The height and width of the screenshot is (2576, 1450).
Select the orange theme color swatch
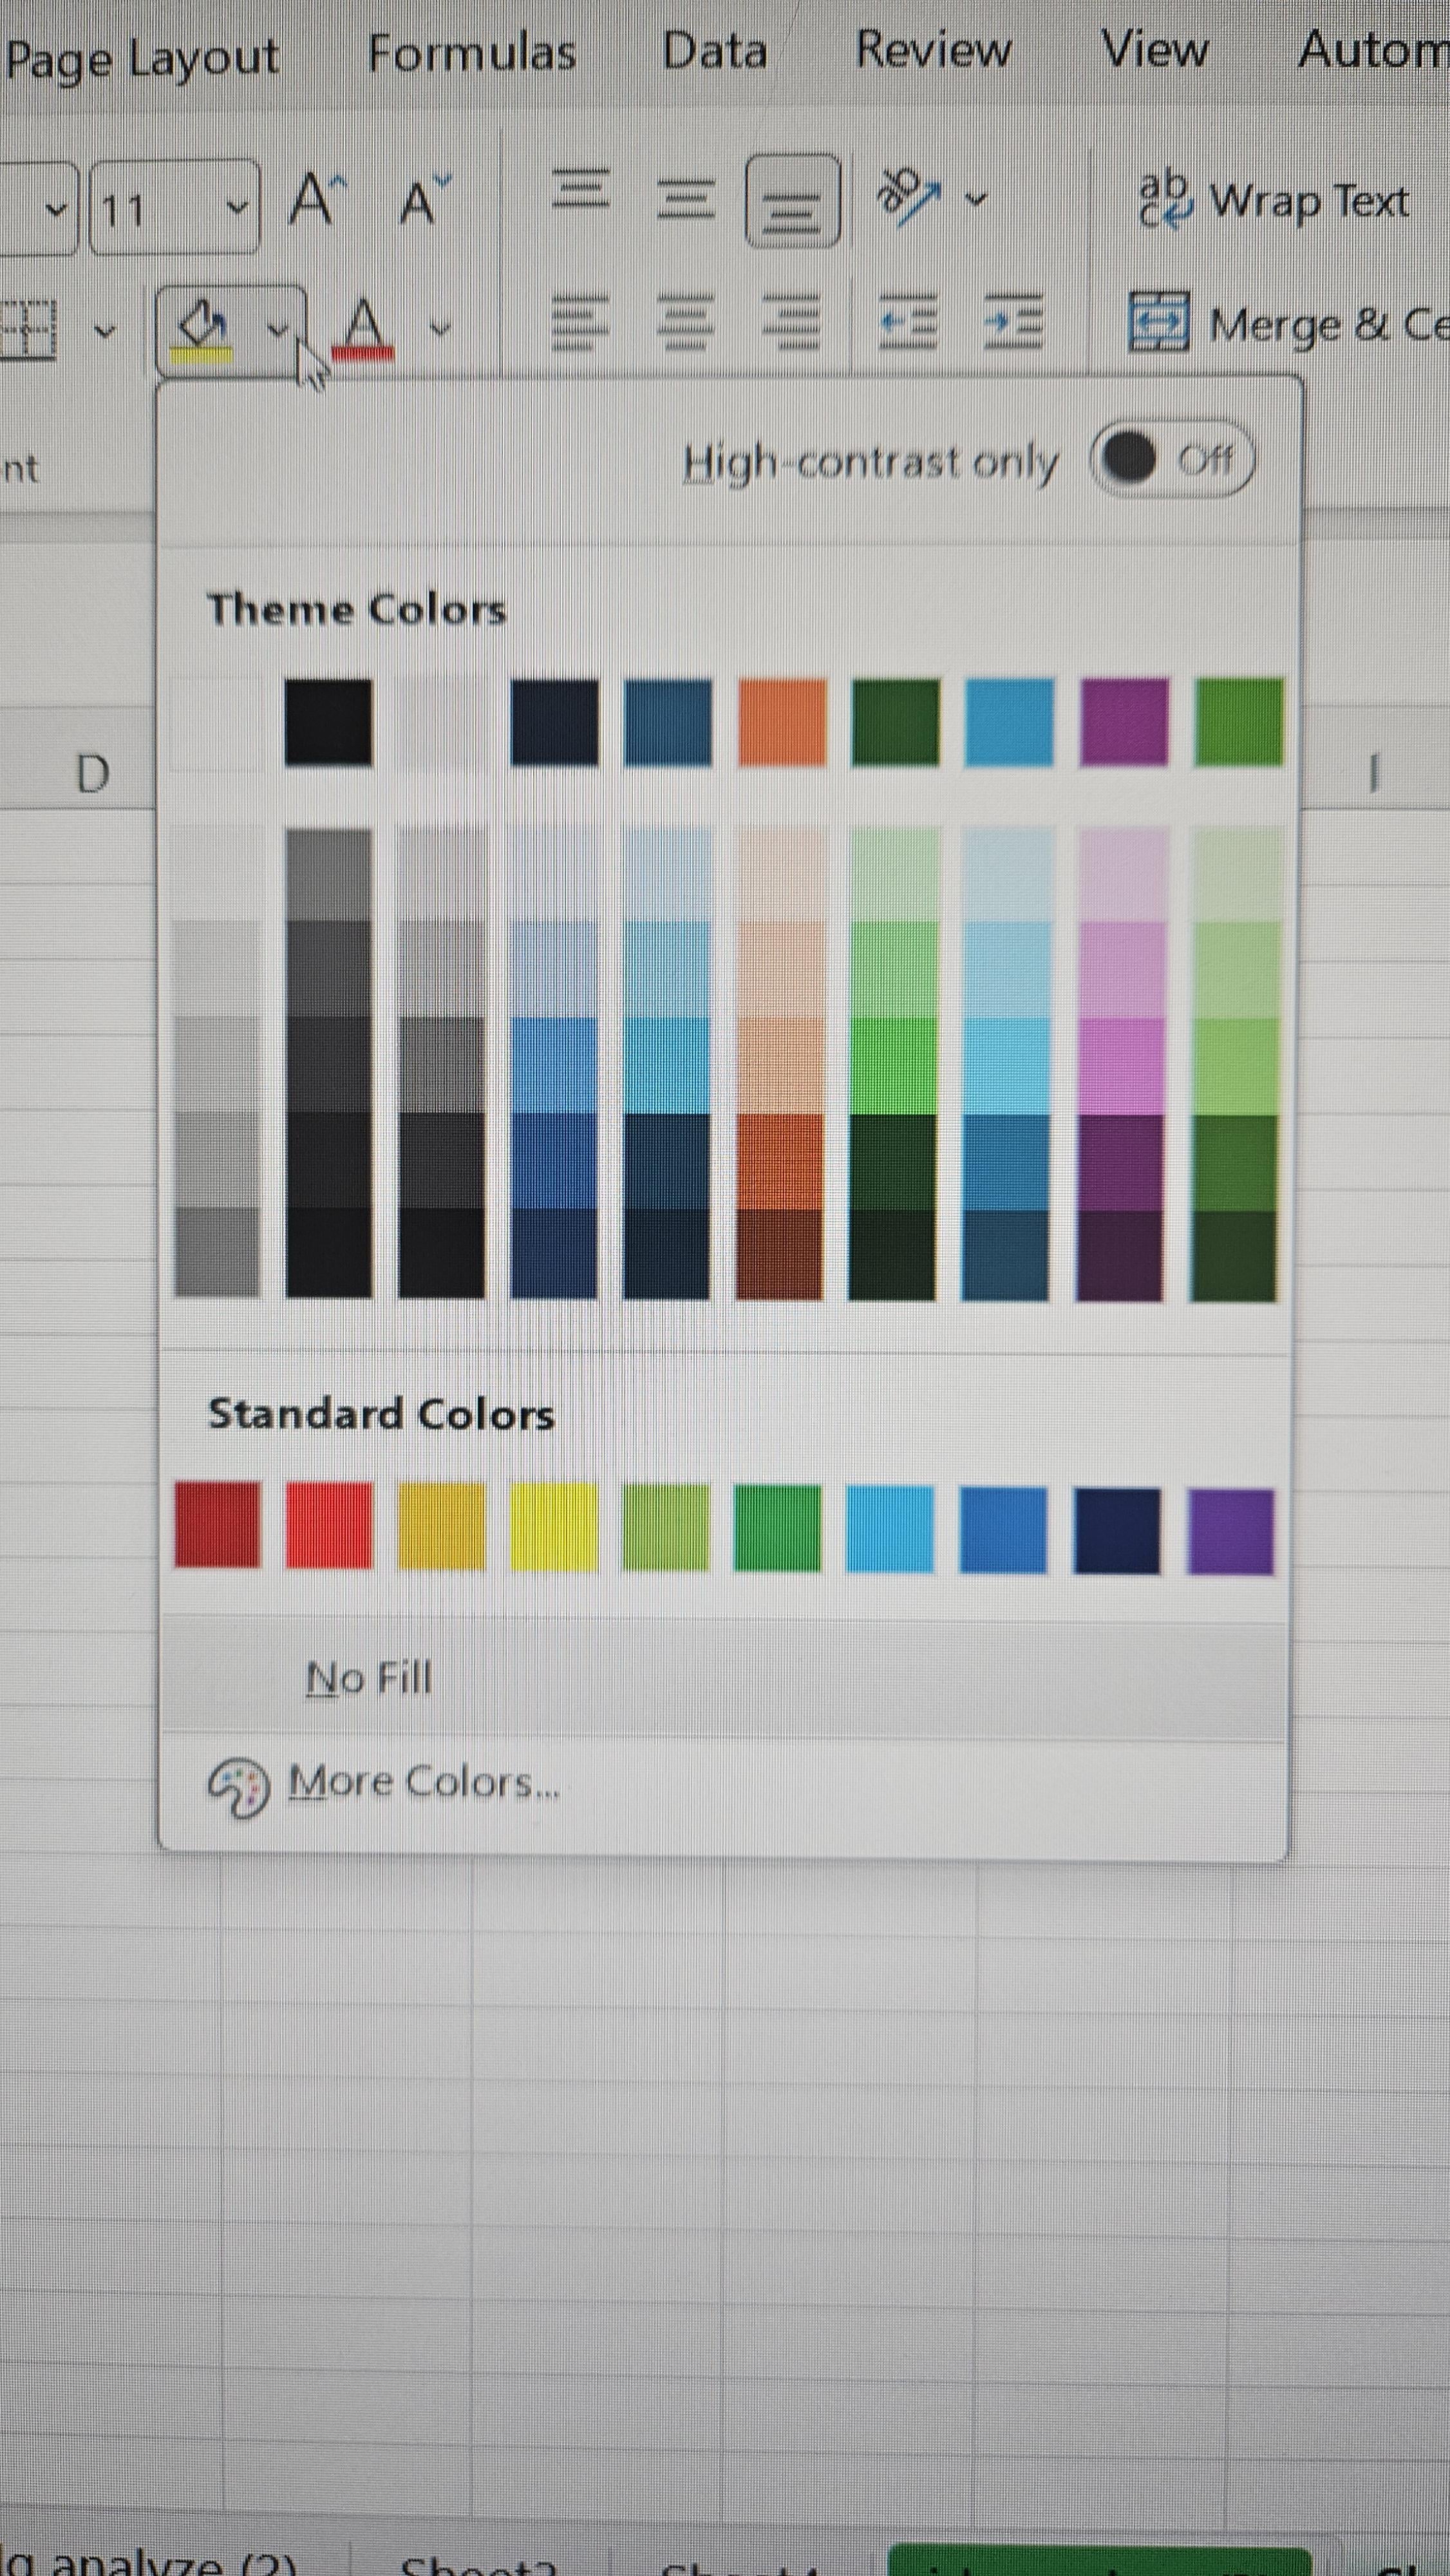pyautogui.click(x=782, y=722)
